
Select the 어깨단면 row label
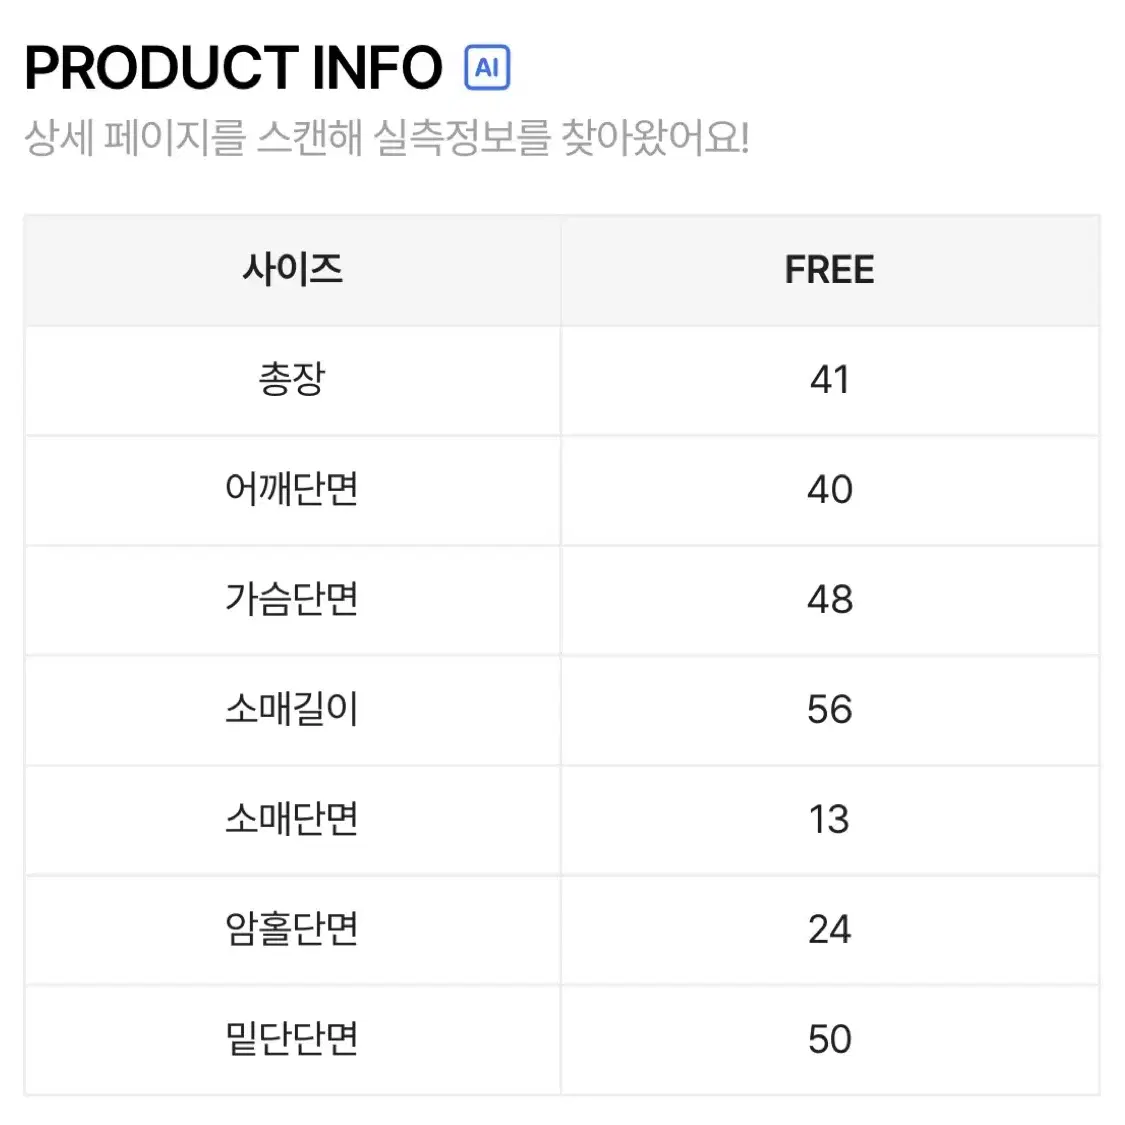click(x=293, y=489)
